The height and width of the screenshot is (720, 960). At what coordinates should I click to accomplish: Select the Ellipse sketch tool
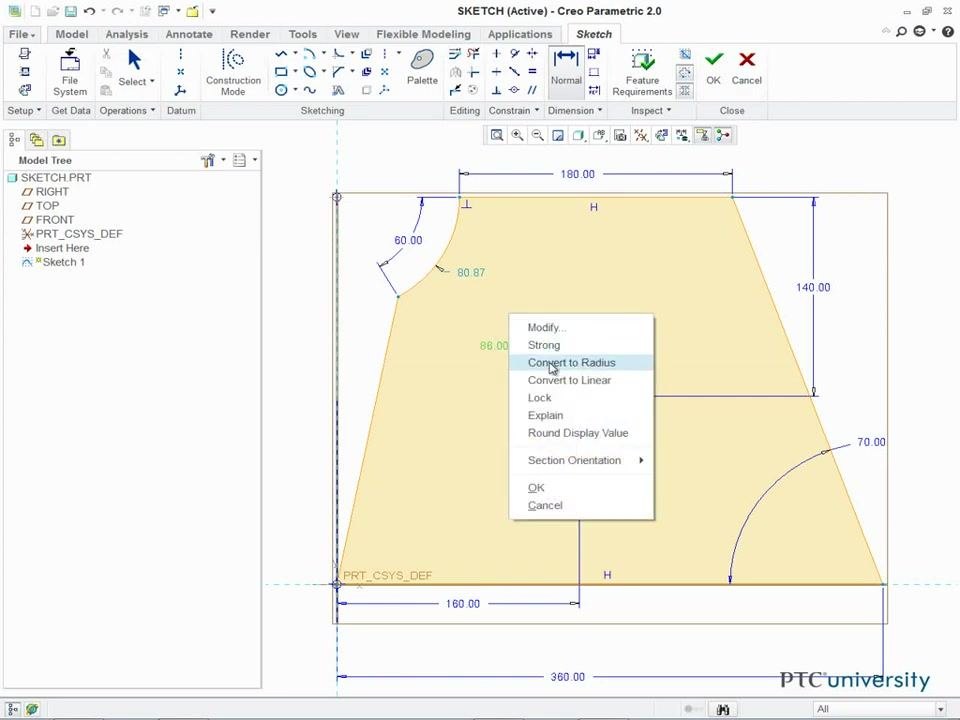point(309,72)
